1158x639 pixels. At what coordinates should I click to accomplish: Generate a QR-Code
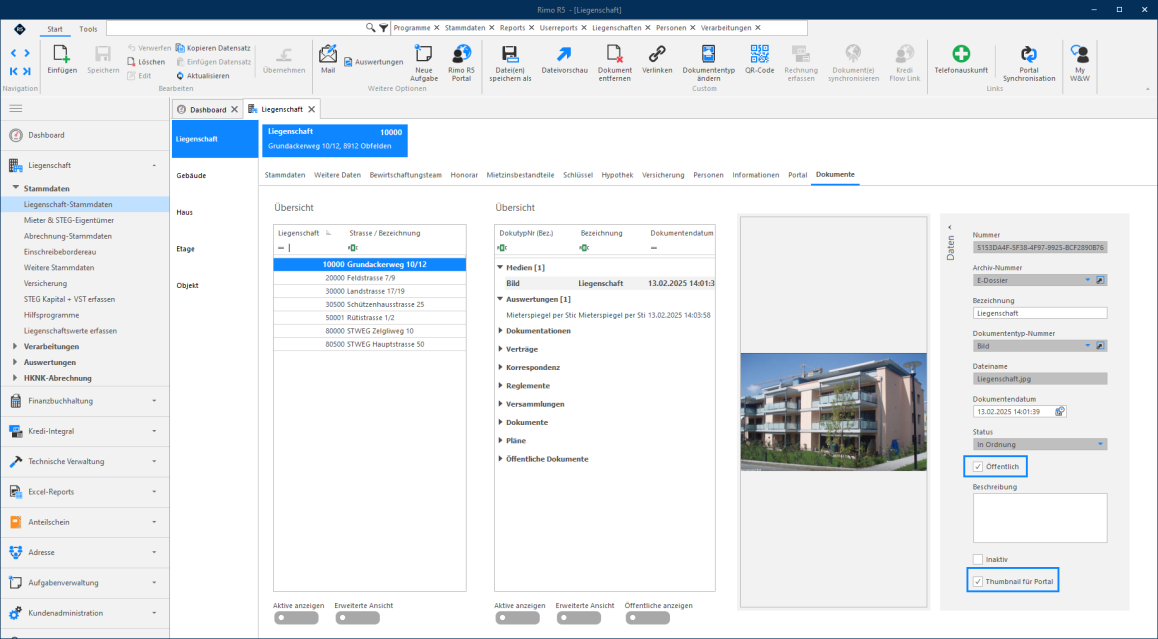(x=759, y=59)
